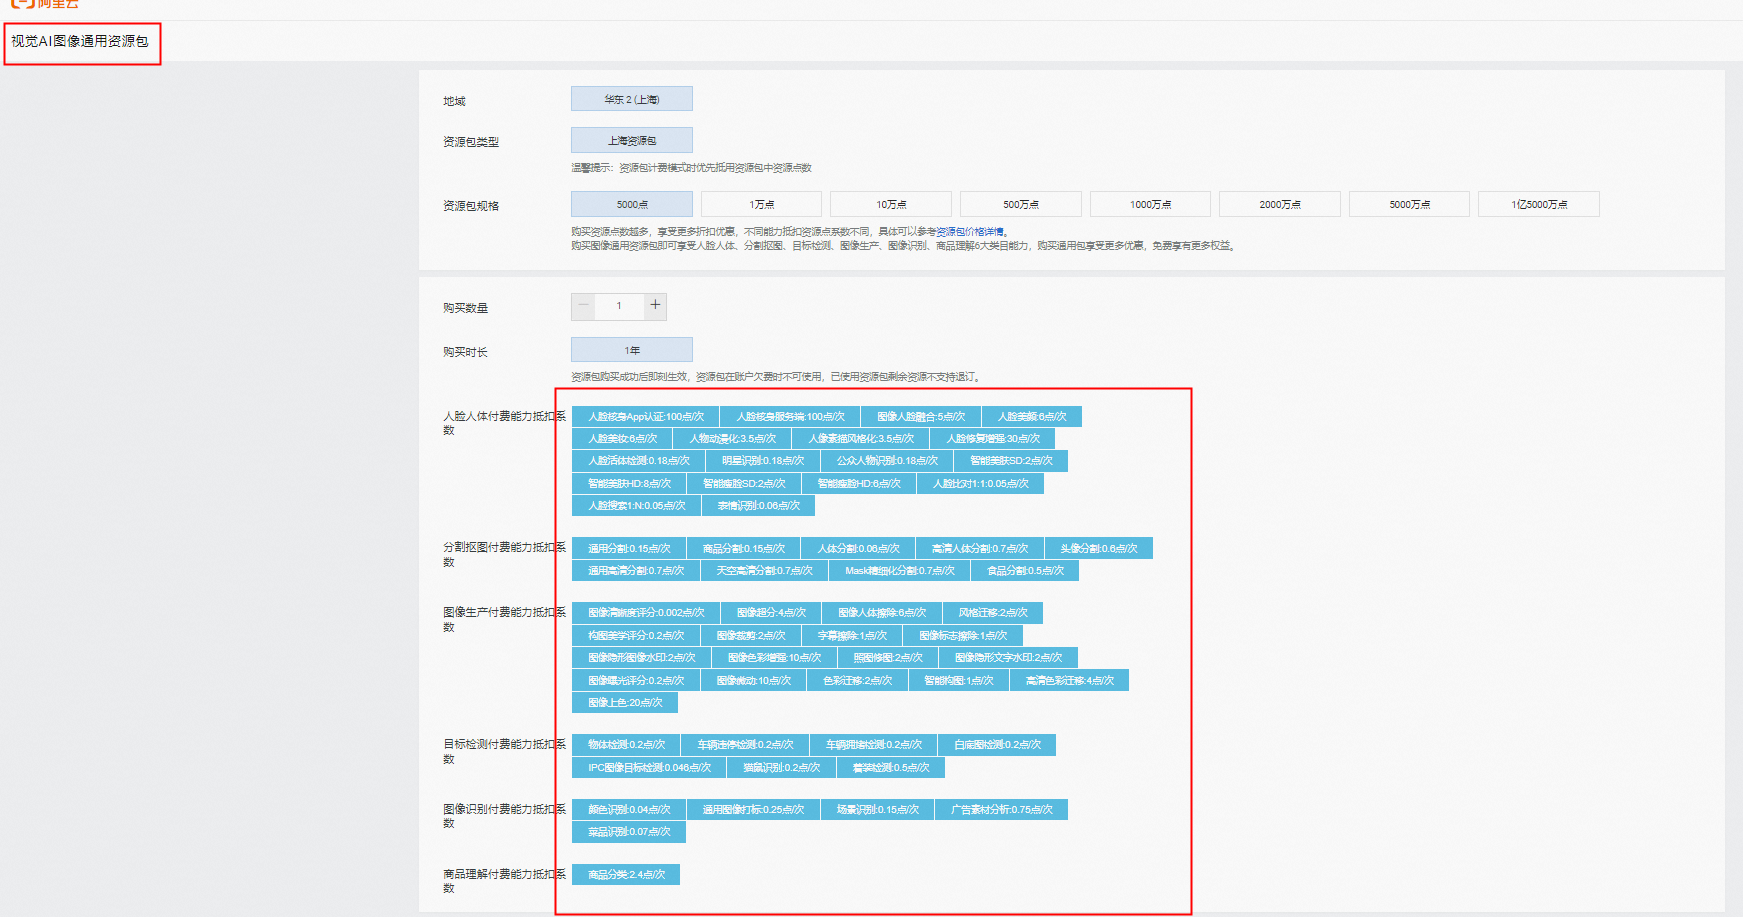Choose the 1万点 package size
Viewport: 1743px width, 917px height.
(761, 204)
